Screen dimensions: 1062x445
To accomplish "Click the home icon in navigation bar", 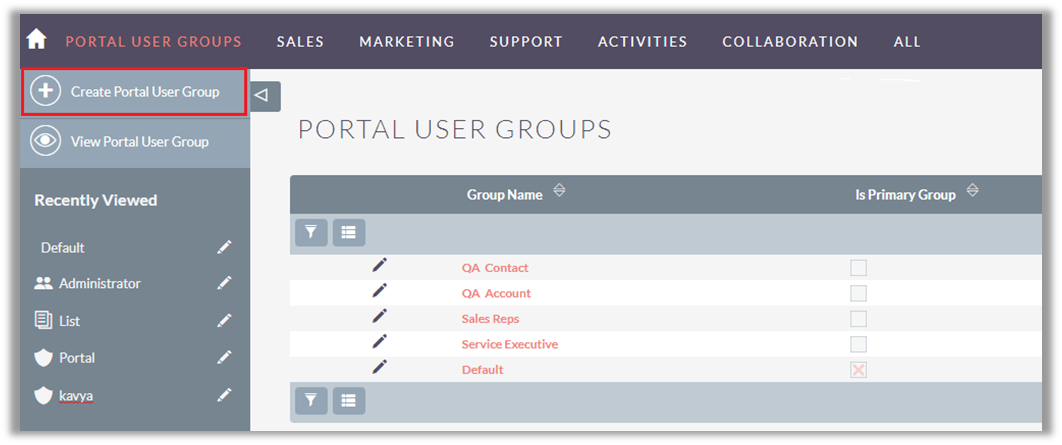I will click(37, 40).
